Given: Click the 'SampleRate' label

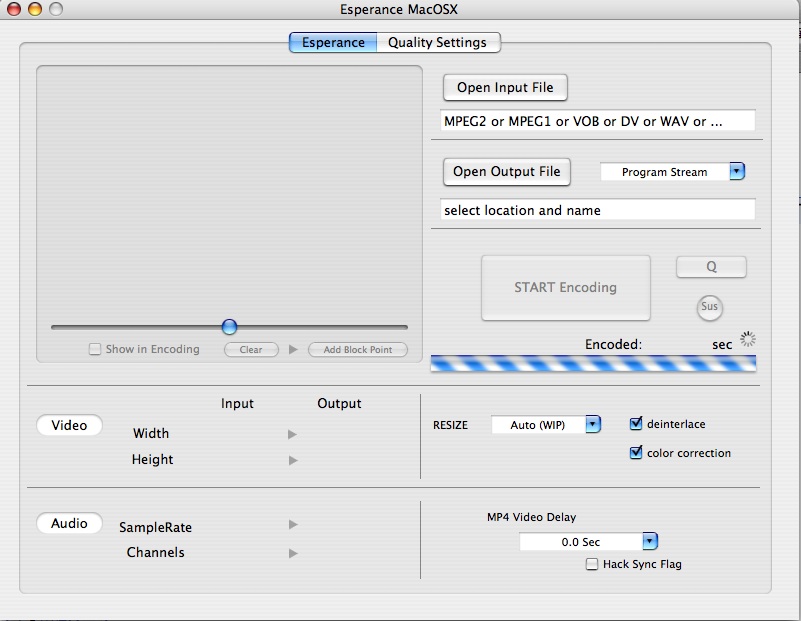Looking at the screenshot, I should (155, 527).
